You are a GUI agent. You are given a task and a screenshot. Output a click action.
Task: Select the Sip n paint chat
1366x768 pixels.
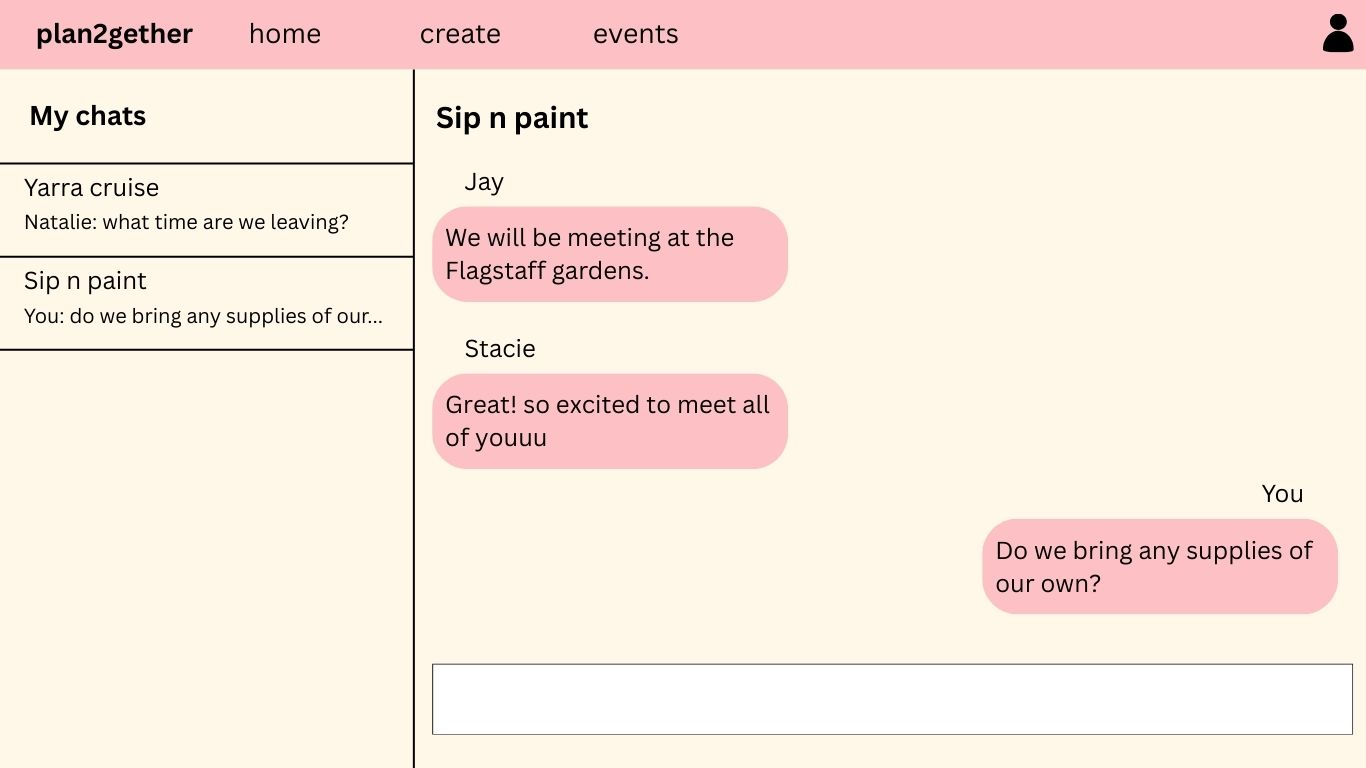click(x=207, y=303)
